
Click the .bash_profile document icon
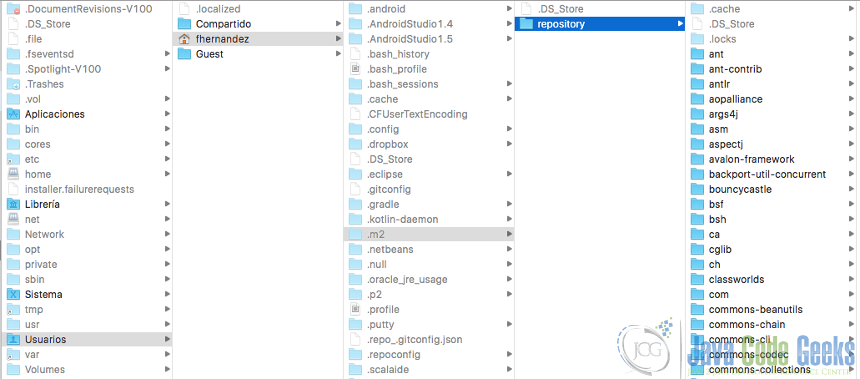355,69
